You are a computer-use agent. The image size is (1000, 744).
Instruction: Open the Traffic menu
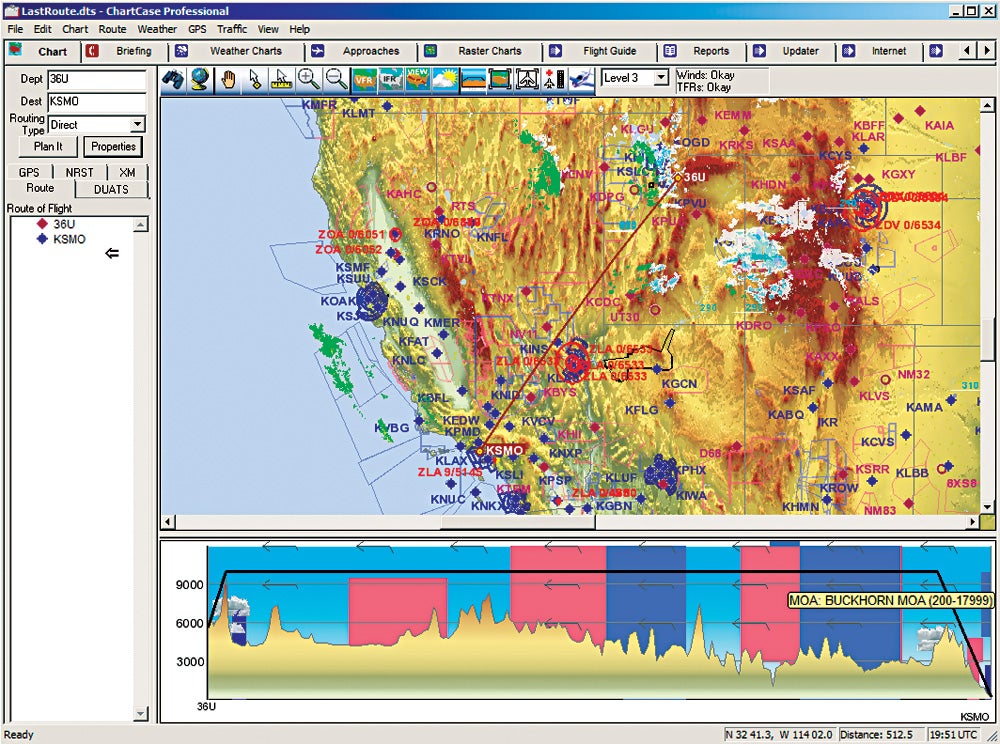coord(232,29)
